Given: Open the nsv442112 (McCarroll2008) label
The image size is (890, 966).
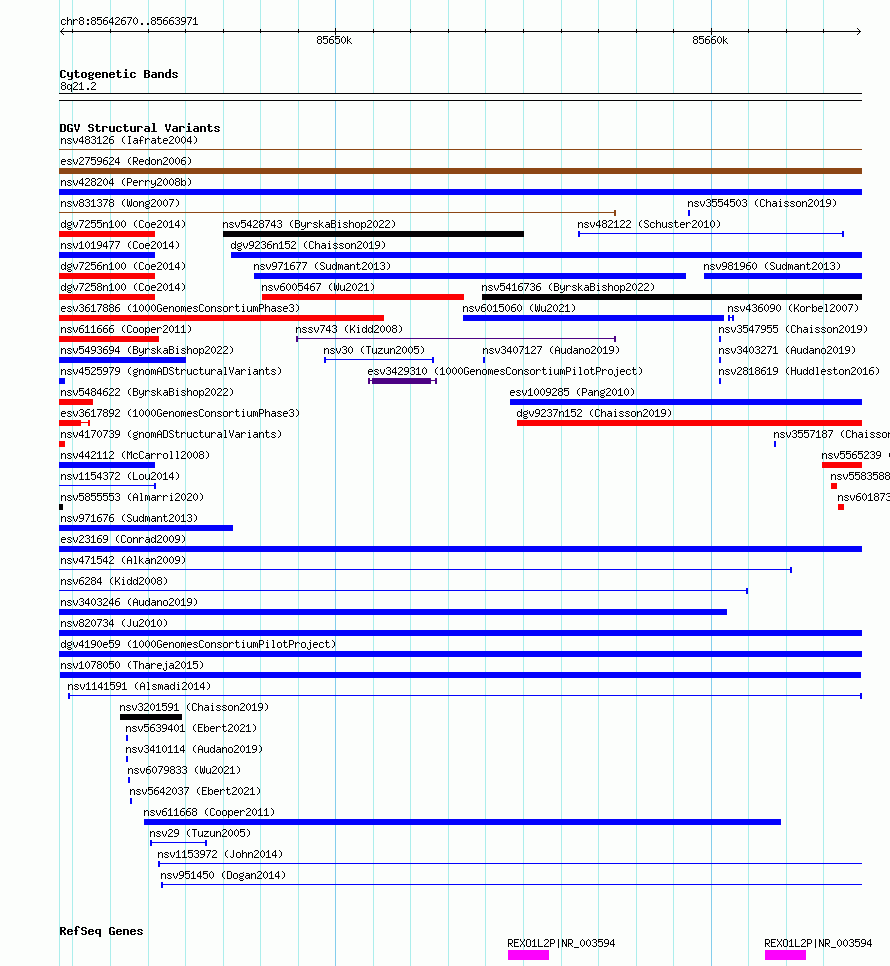Looking at the screenshot, I should click(x=135, y=455).
